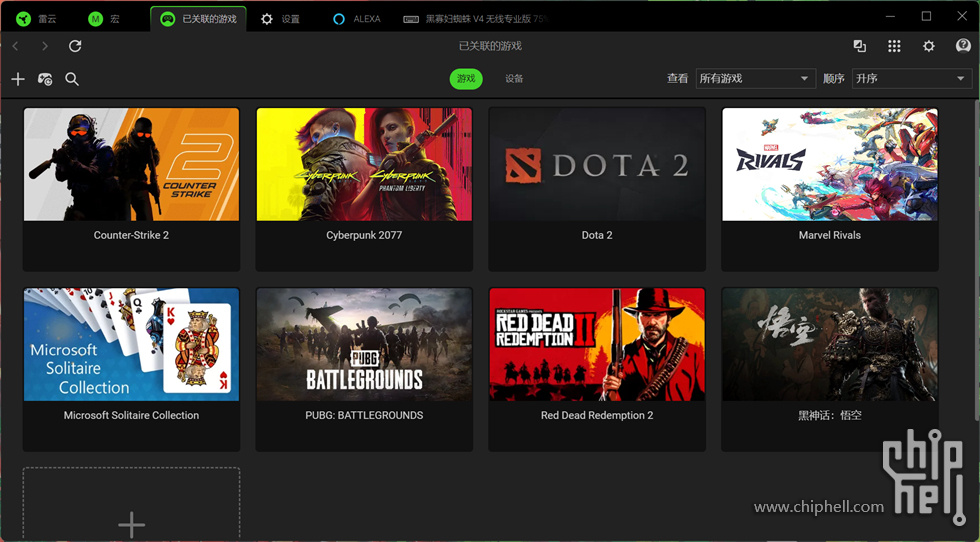Open the Microsoft Solitaire Collection cover thumbnail
The image size is (980, 542).
click(x=131, y=344)
